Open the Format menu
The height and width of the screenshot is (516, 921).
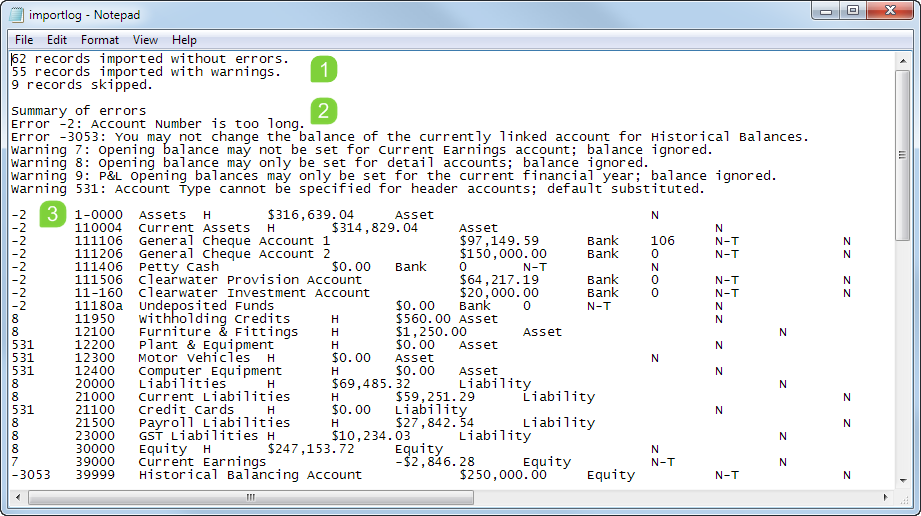100,40
